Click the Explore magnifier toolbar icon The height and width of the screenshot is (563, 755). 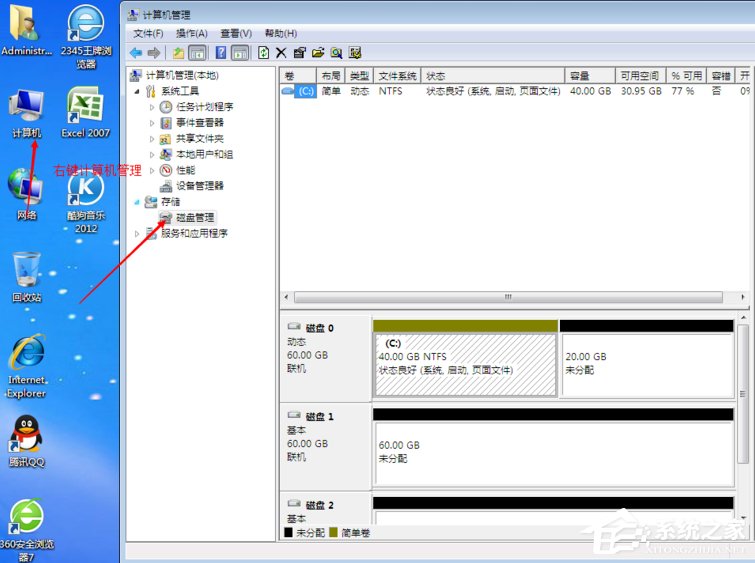tap(336, 52)
